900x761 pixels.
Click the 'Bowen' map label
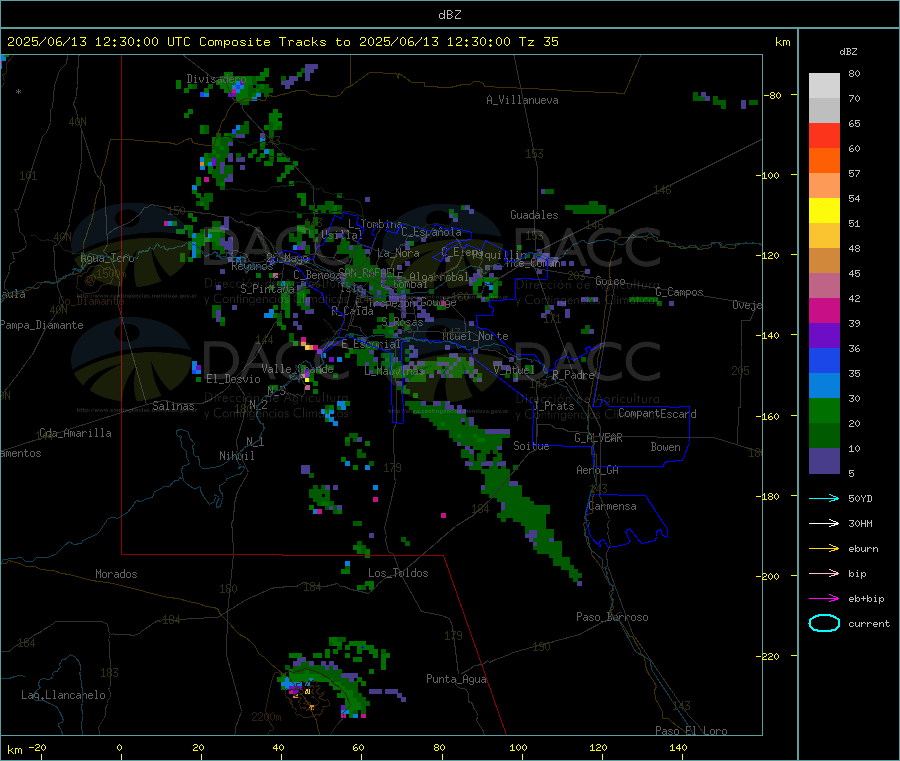(665, 447)
